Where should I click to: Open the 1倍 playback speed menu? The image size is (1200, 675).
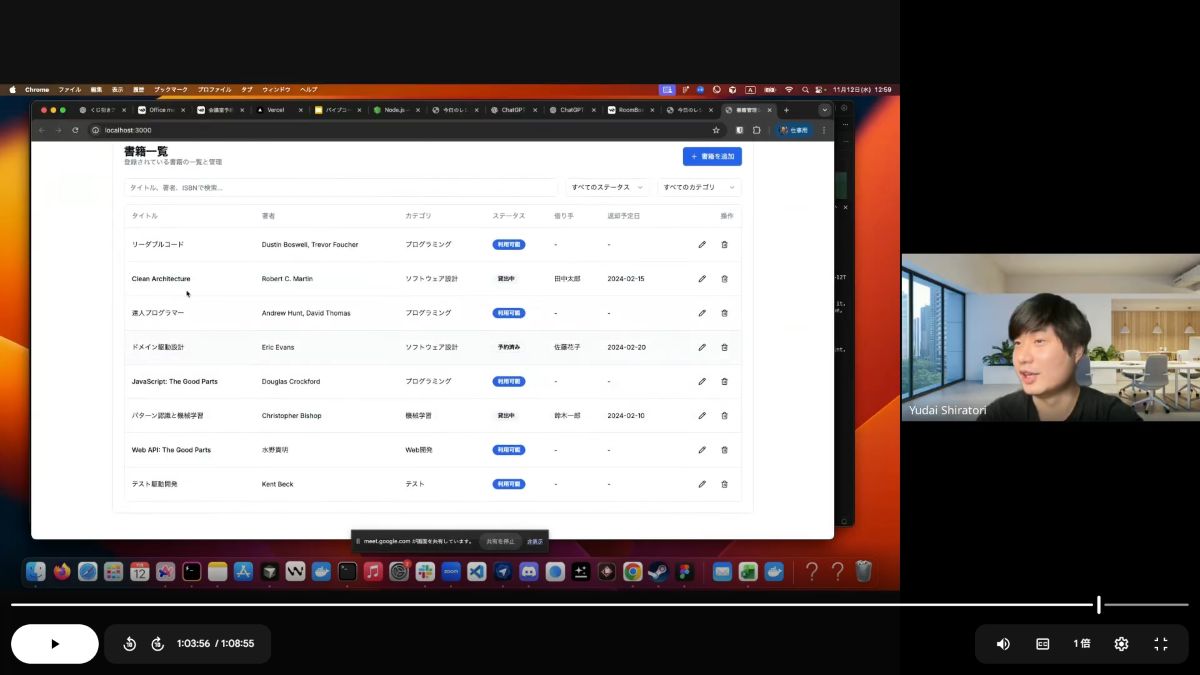pos(1082,644)
